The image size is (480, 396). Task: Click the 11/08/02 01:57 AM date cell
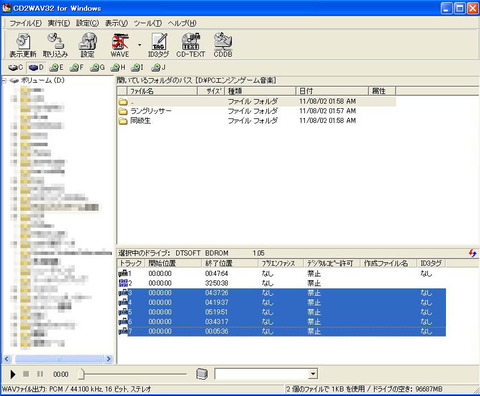coord(327,111)
